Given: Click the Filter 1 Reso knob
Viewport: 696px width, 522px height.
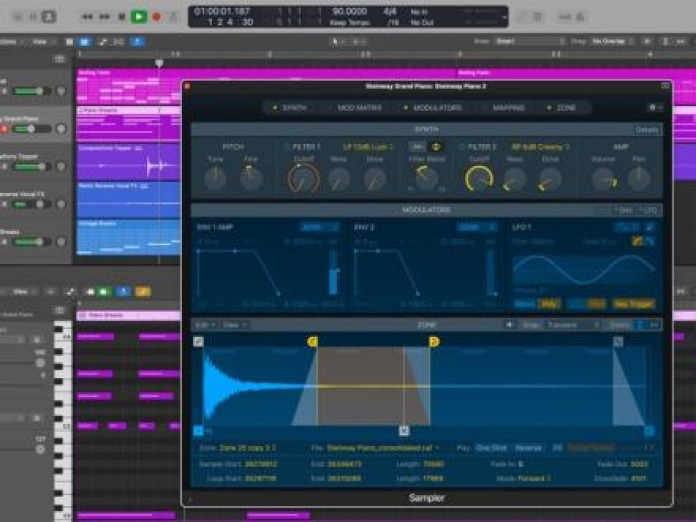Looking at the screenshot, I should click(x=339, y=179).
